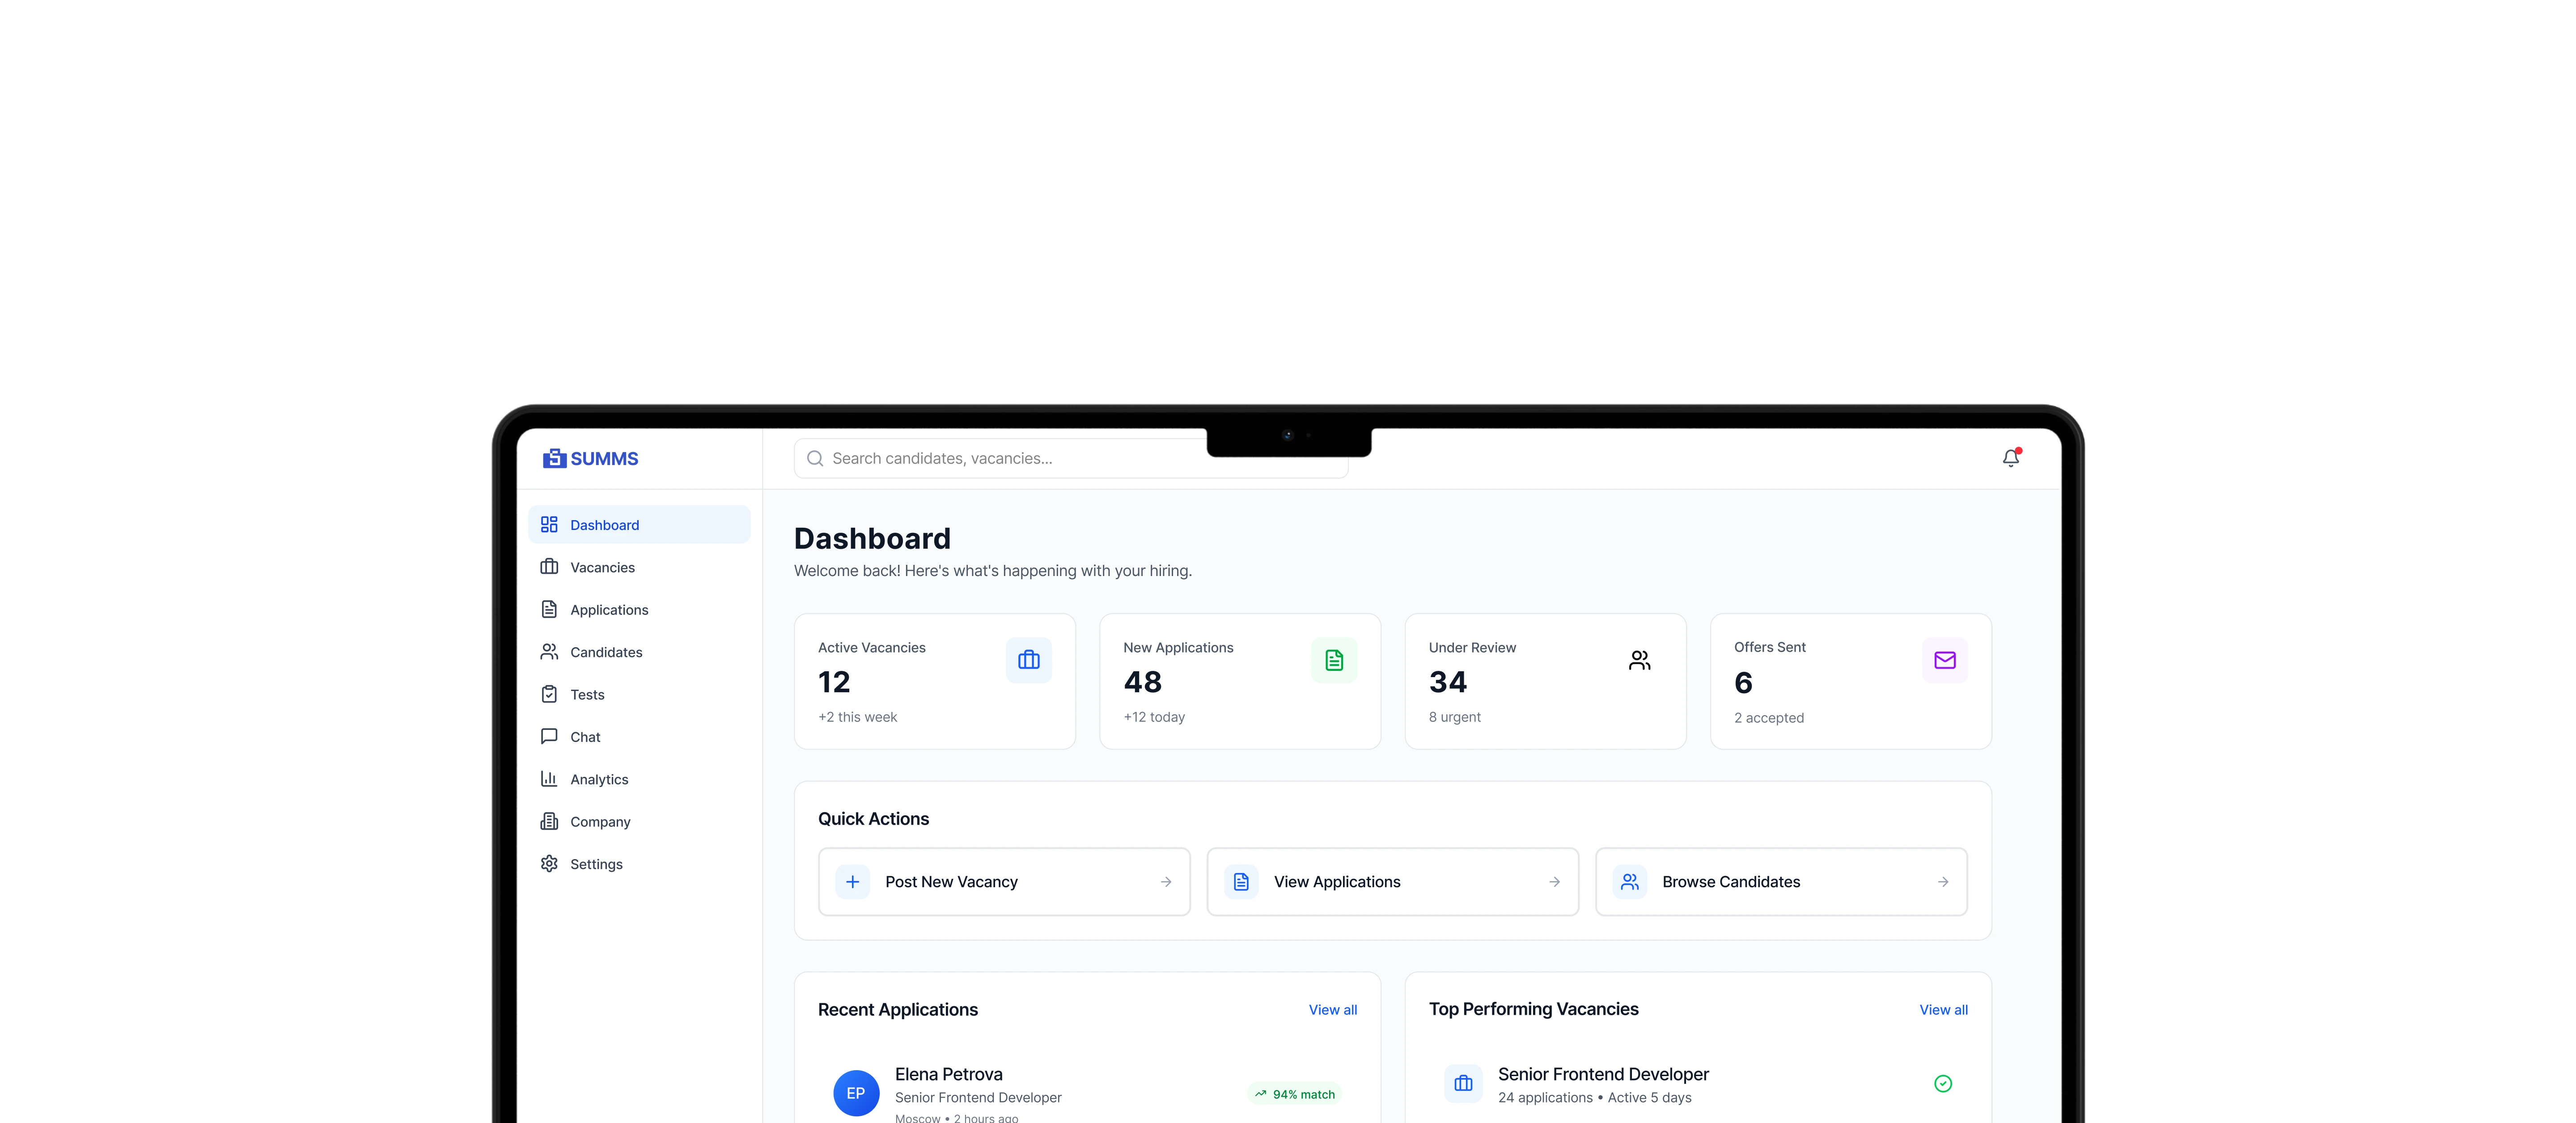Click the document icon beside View Applications
The height and width of the screenshot is (1123, 2576).
(1241, 882)
